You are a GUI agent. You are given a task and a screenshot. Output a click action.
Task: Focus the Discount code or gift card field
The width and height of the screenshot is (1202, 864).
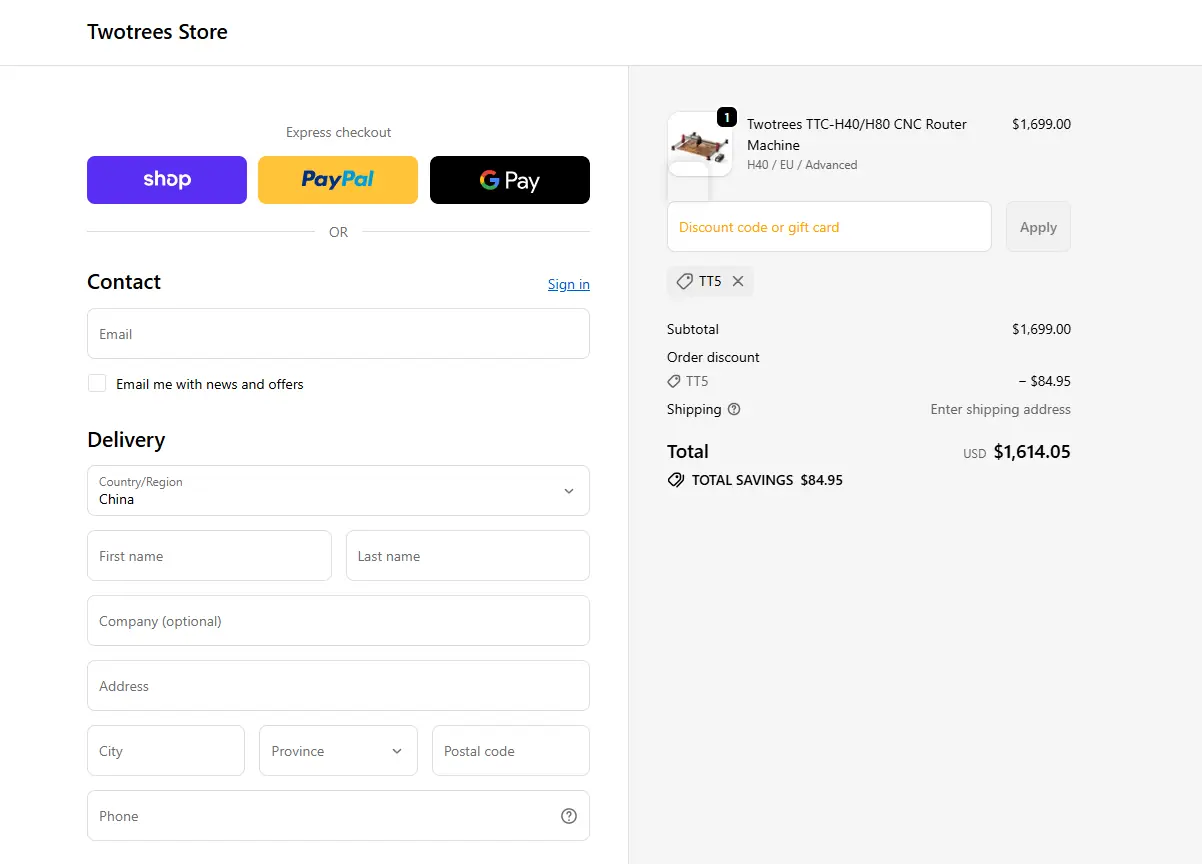tap(828, 227)
